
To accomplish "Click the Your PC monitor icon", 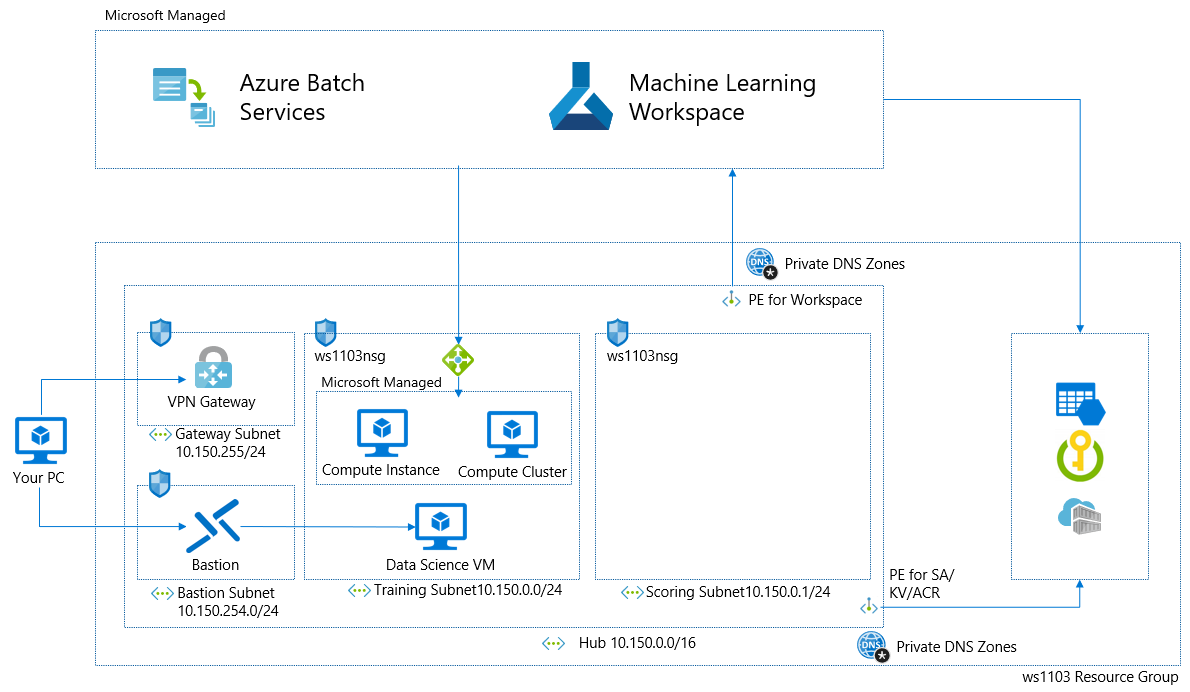I will pos(41,440).
